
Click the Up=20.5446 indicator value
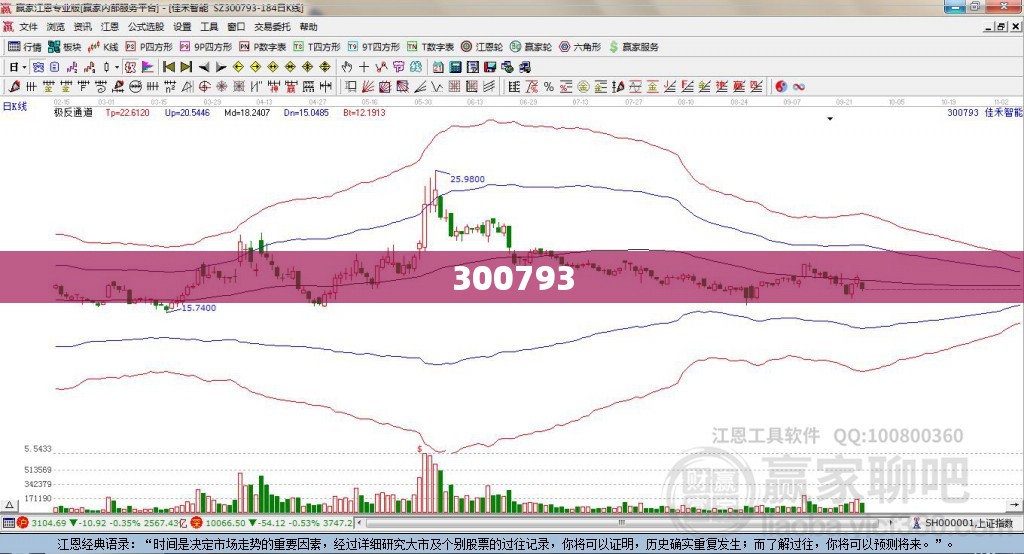pos(187,112)
